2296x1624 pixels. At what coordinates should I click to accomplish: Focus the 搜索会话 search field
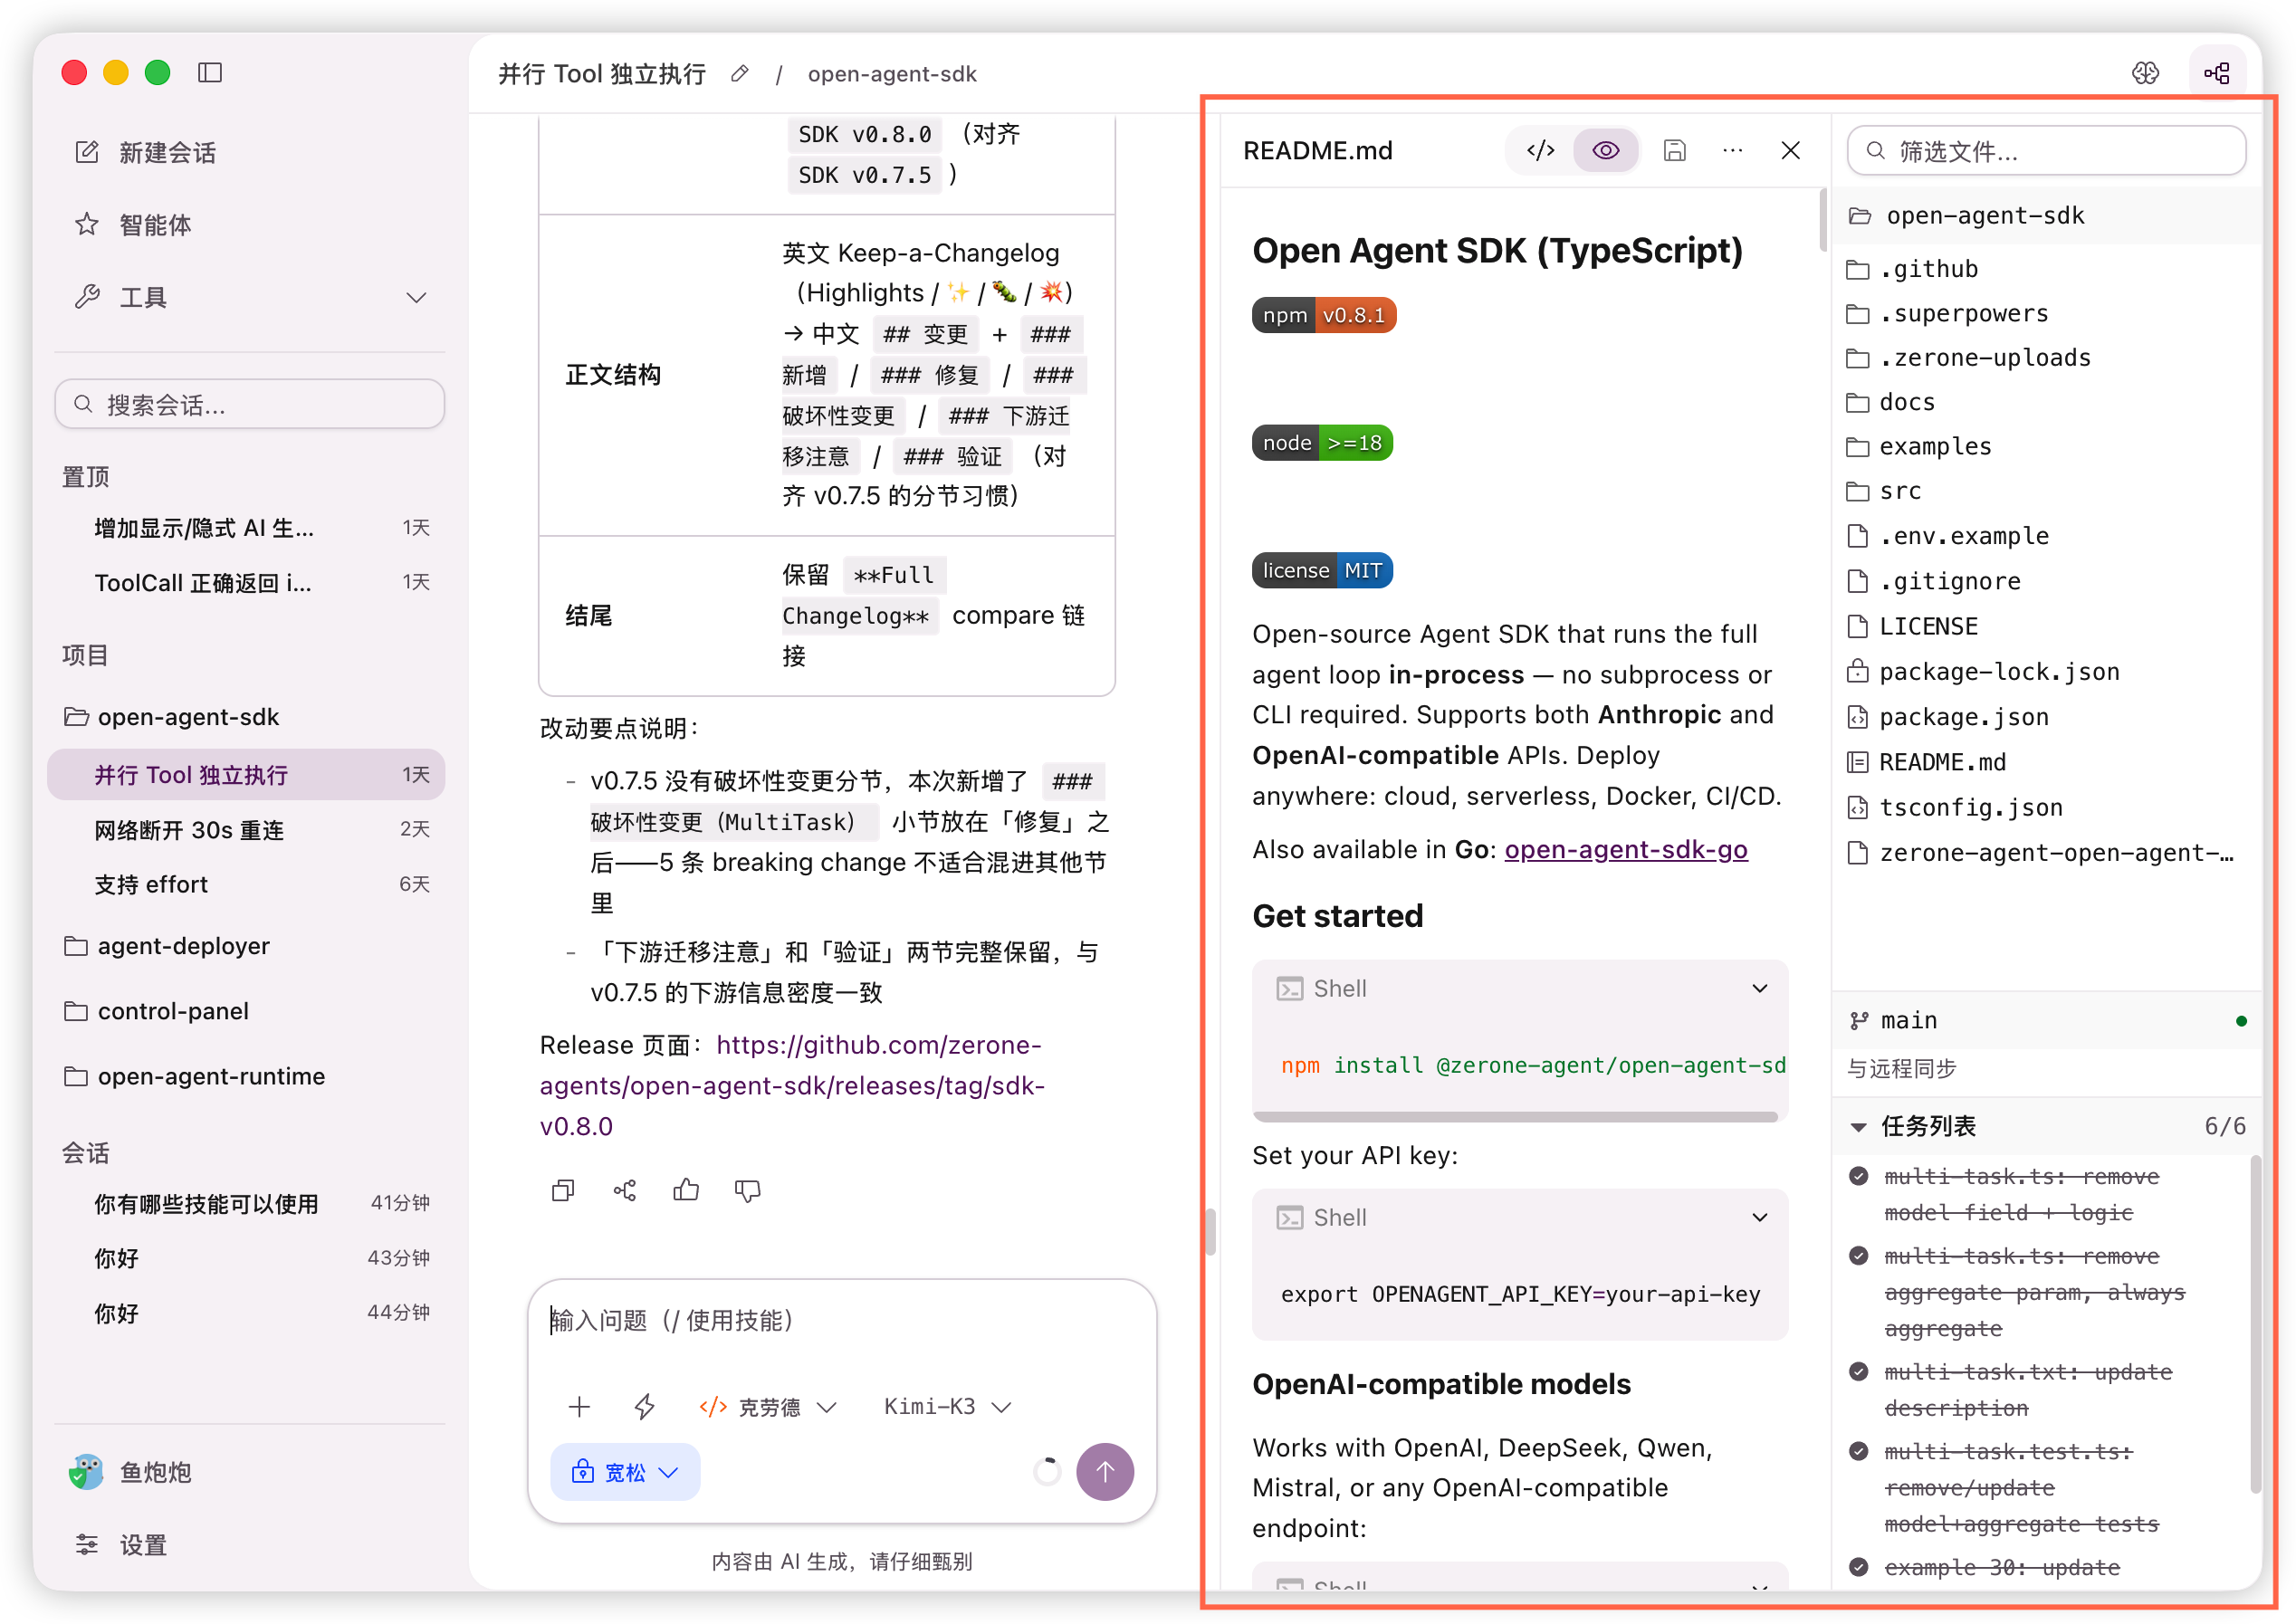(x=250, y=404)
